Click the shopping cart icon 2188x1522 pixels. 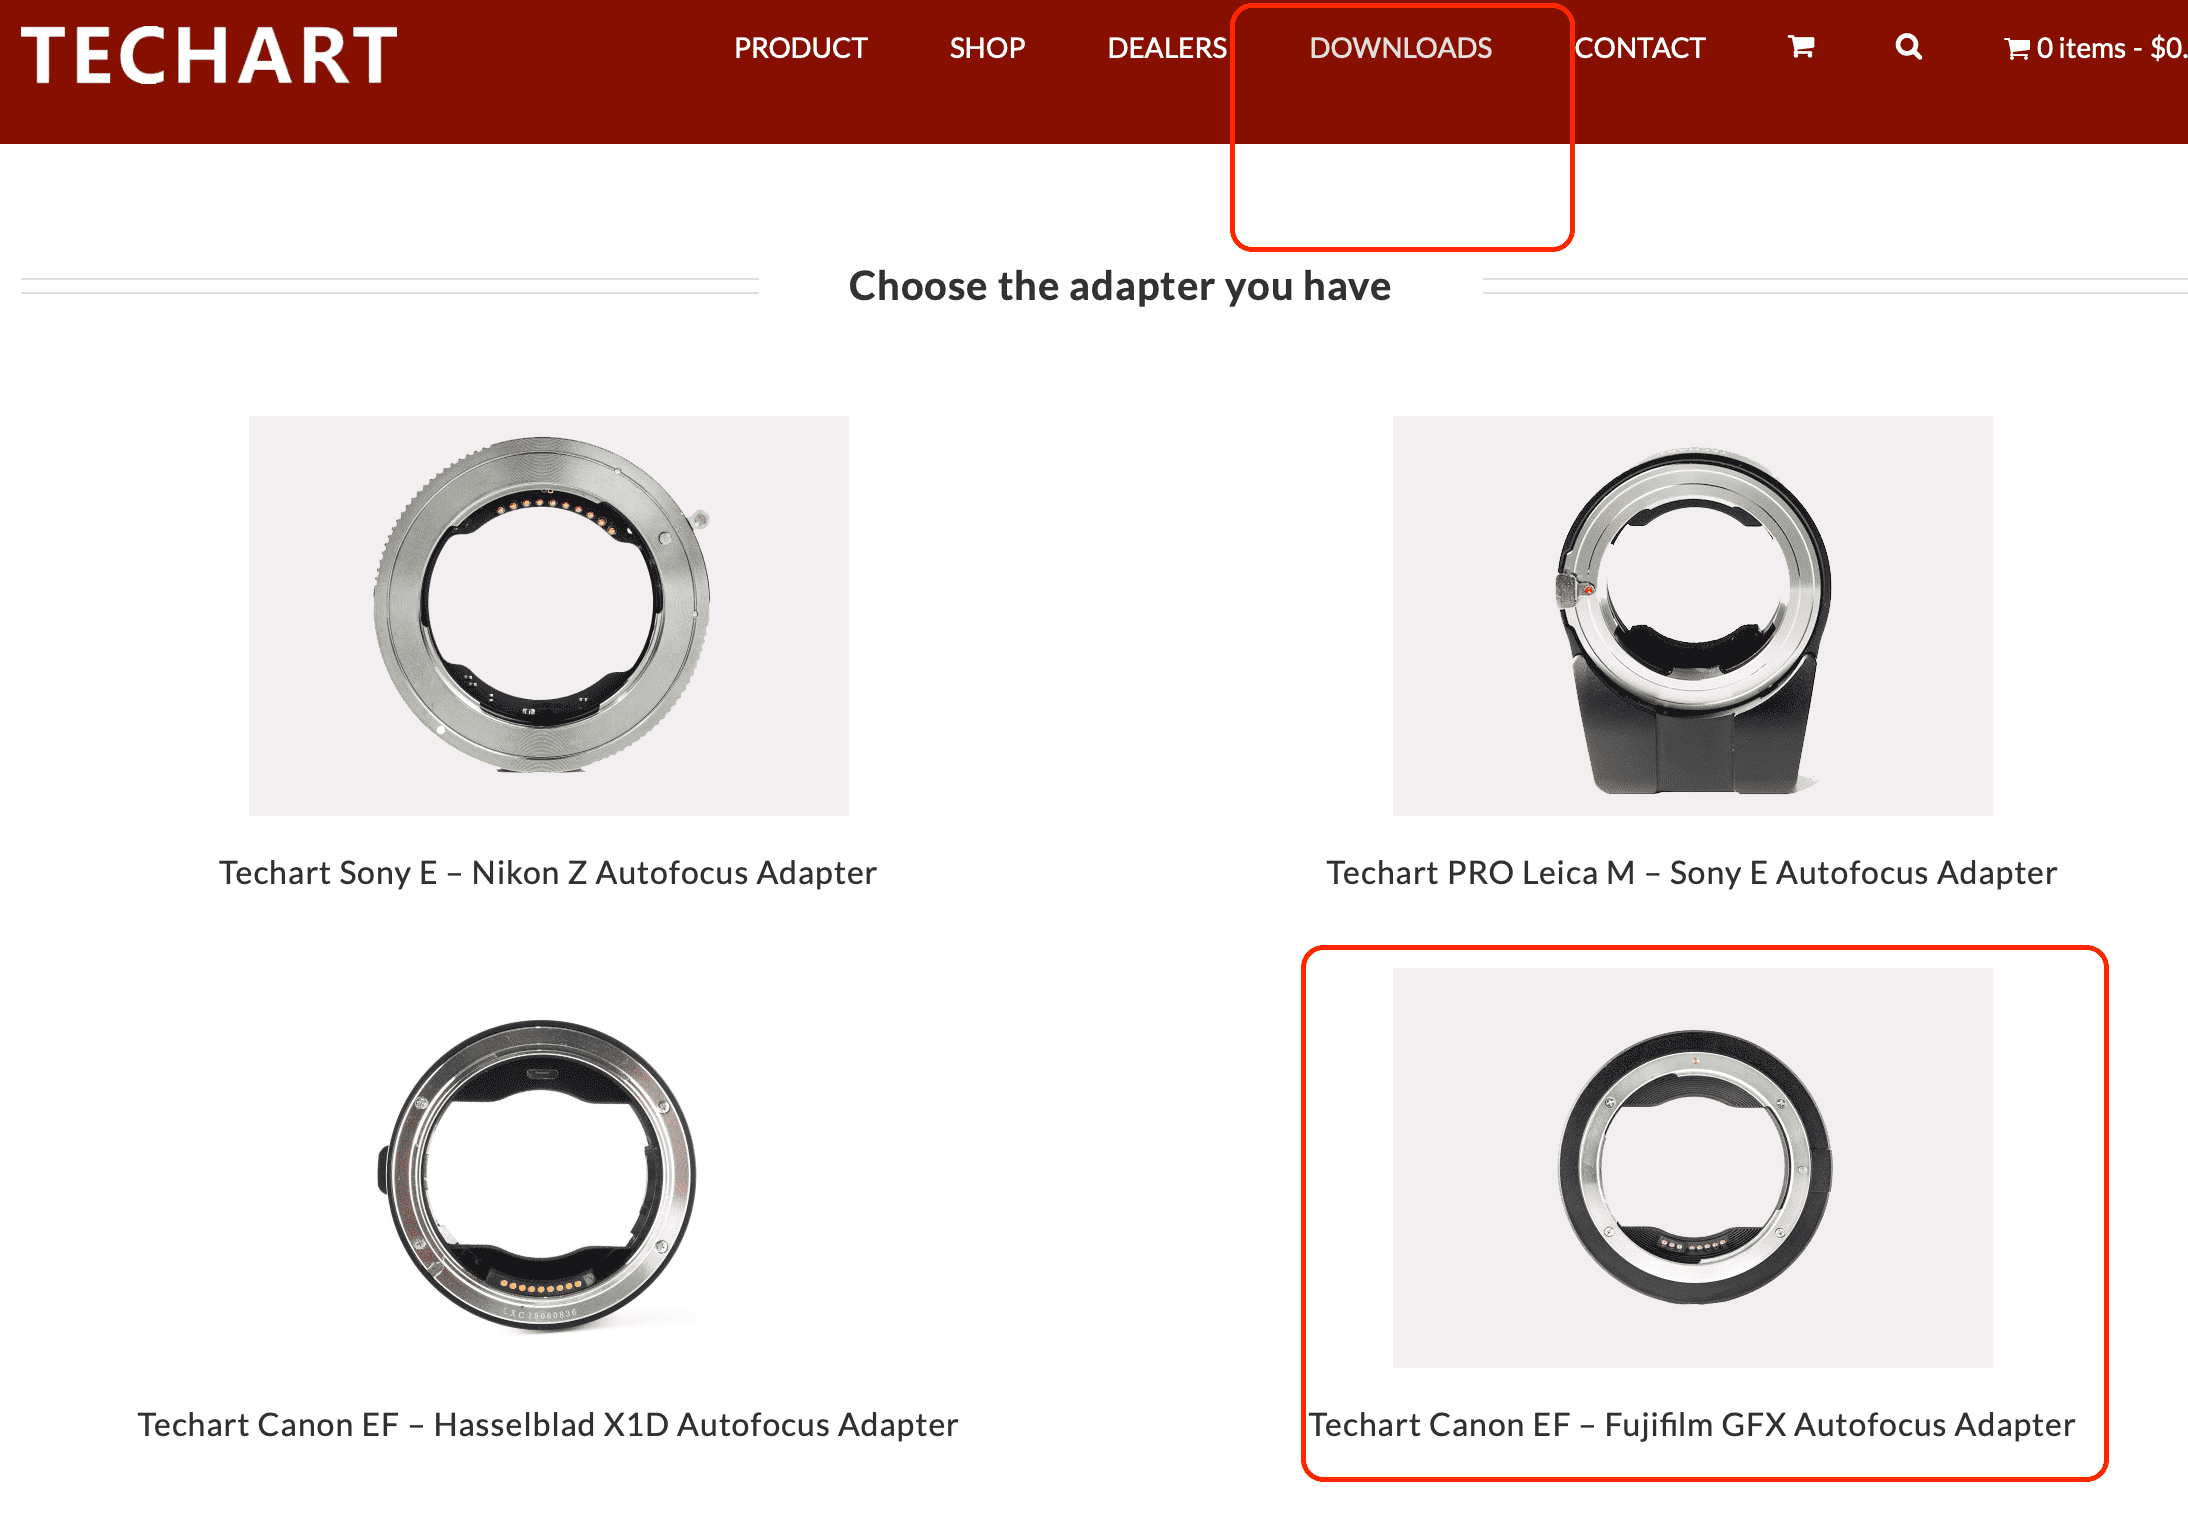point(1797,48)
